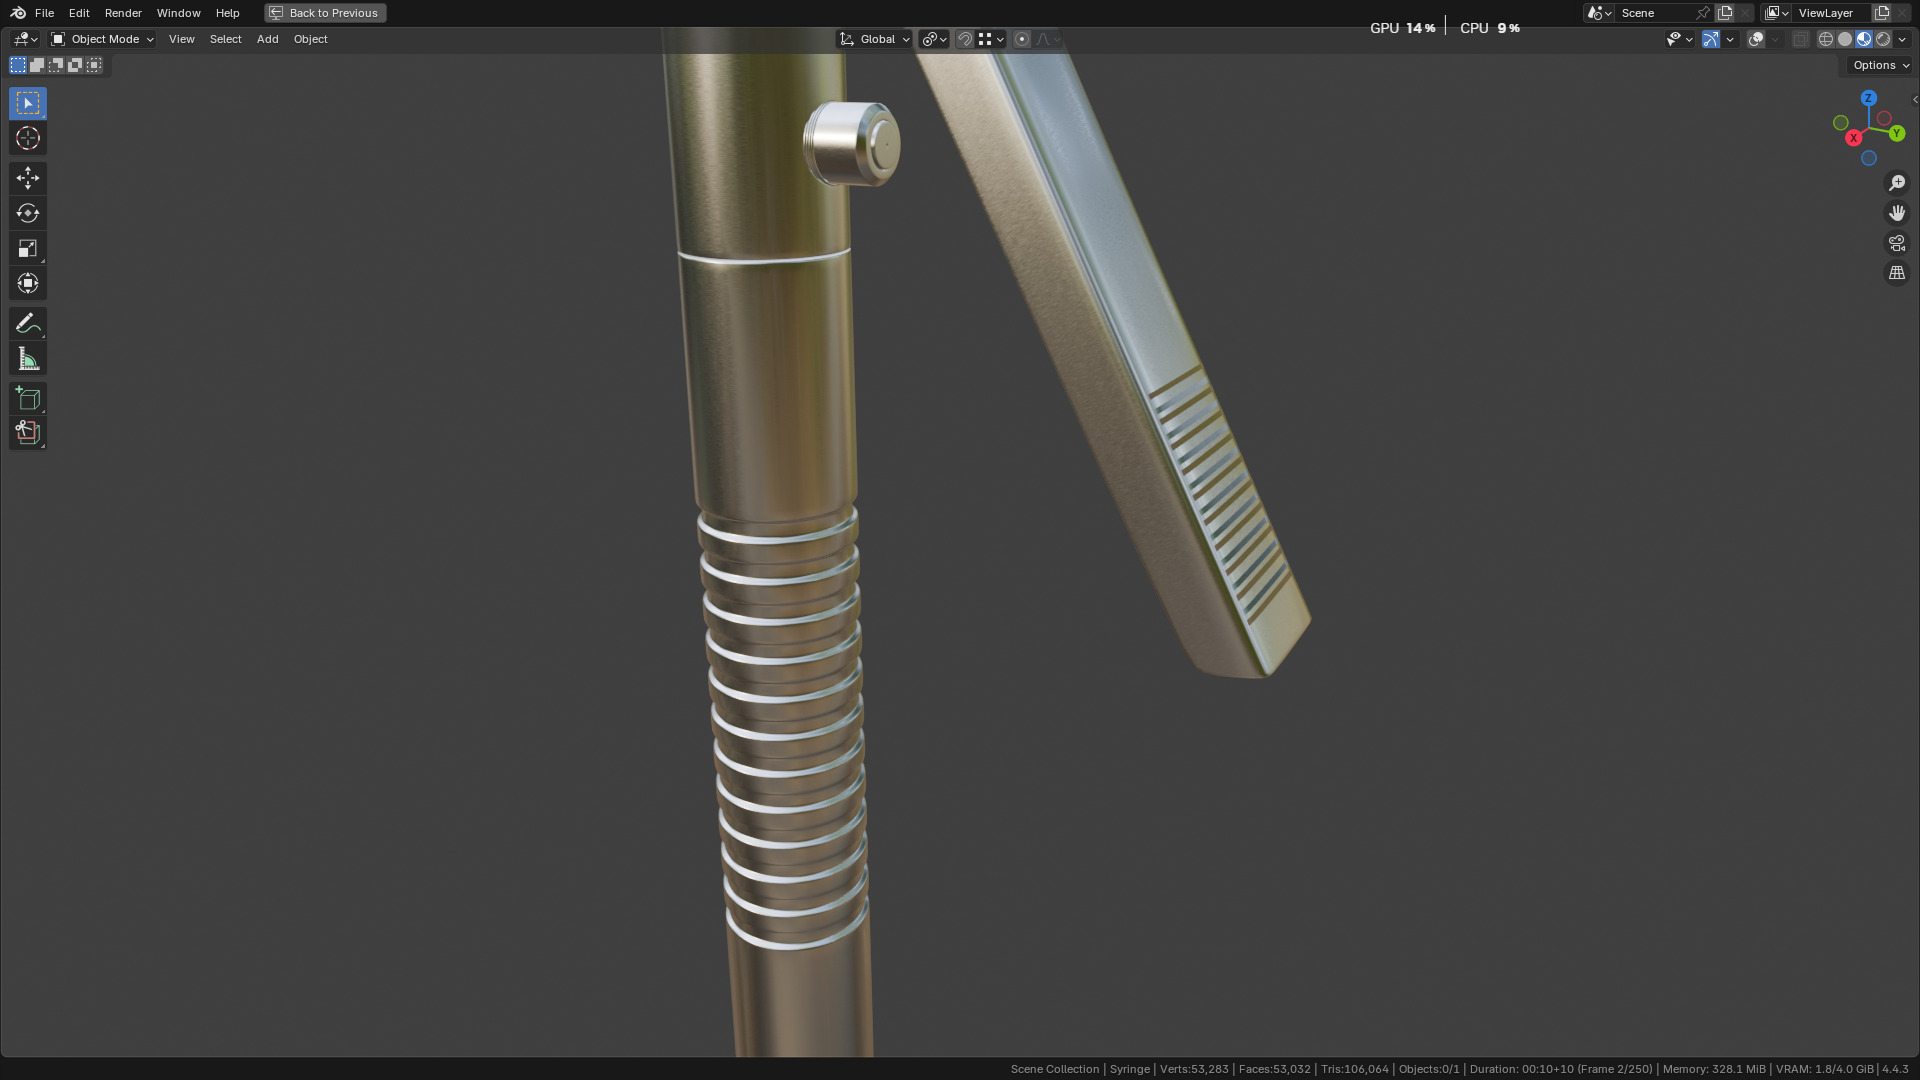Open the gizmo options dropdown arrow

[x=1730, y=39]
